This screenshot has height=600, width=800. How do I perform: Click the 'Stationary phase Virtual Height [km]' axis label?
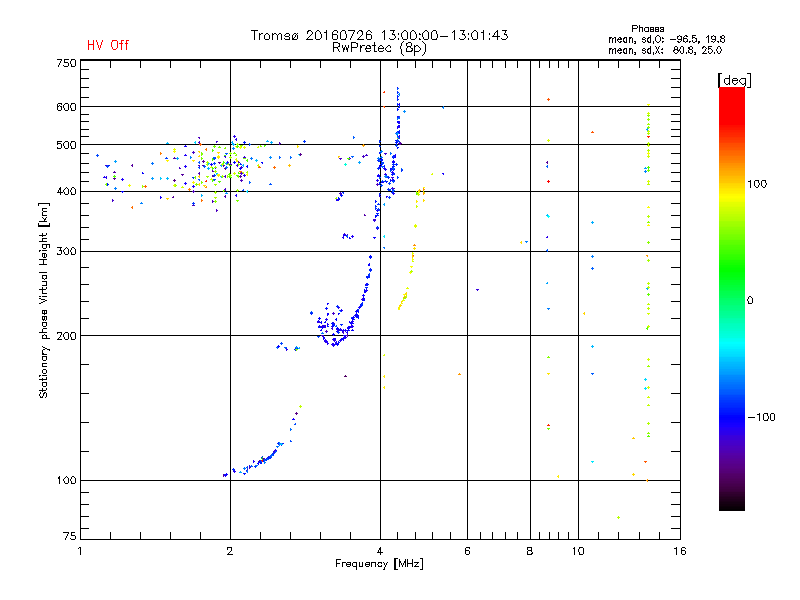tap(44, 300)
